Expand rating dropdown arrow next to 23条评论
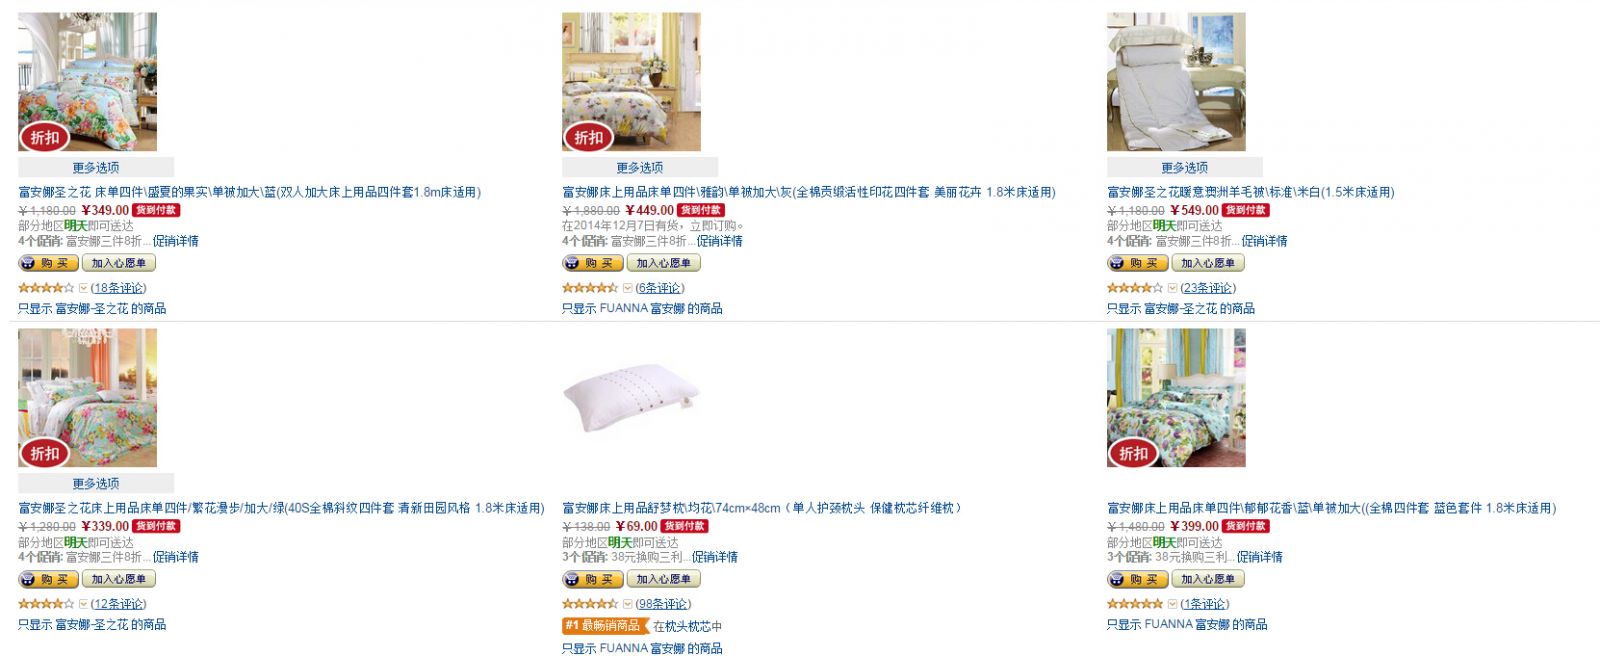 coord(1172,288)
